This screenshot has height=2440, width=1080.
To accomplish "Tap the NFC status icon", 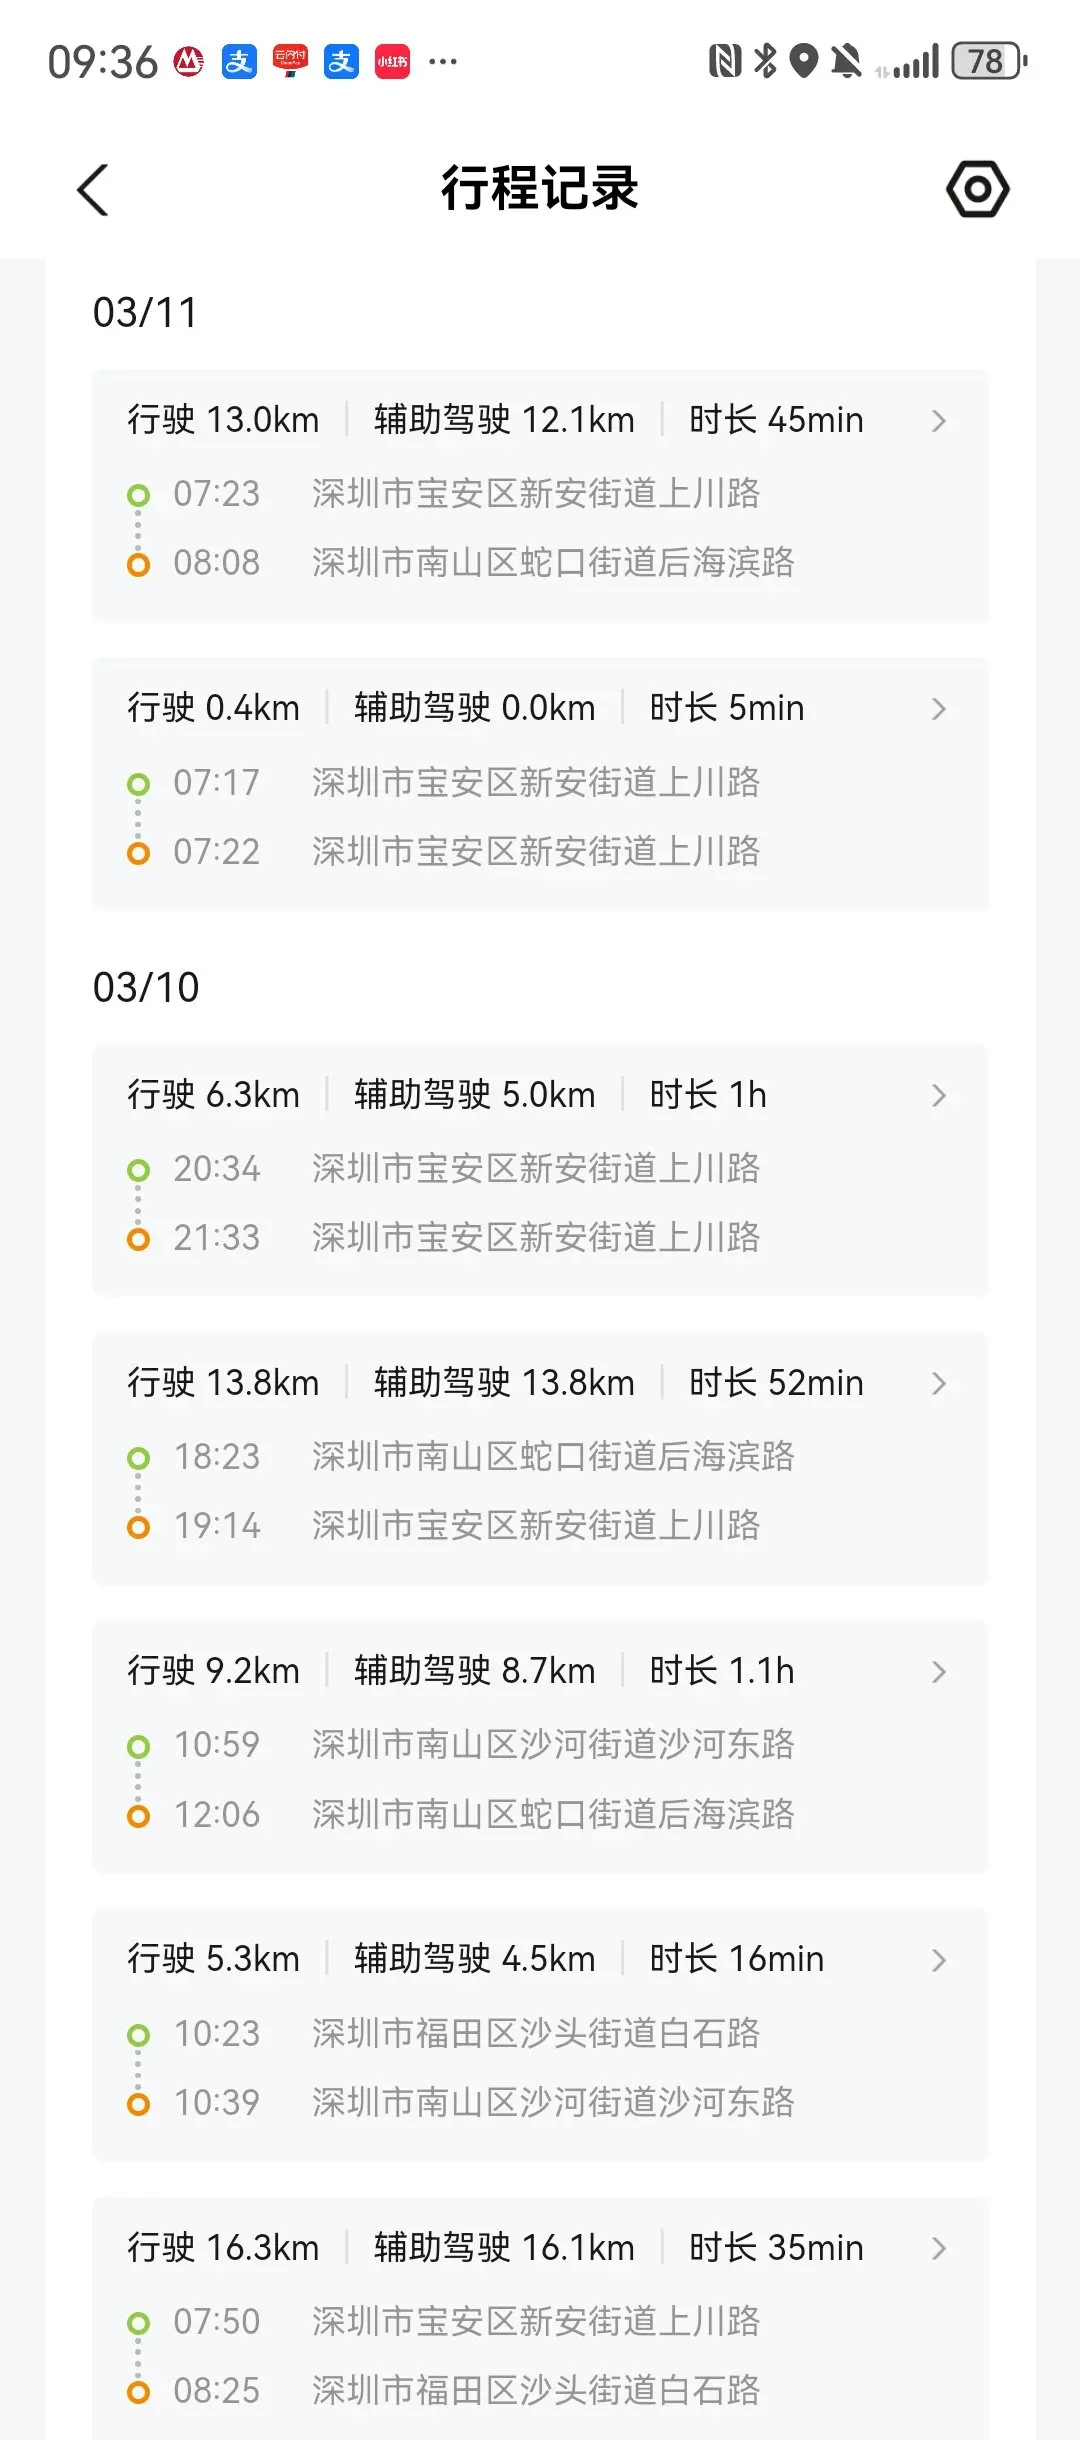I will pyautogui.click(x=724, y=61).
